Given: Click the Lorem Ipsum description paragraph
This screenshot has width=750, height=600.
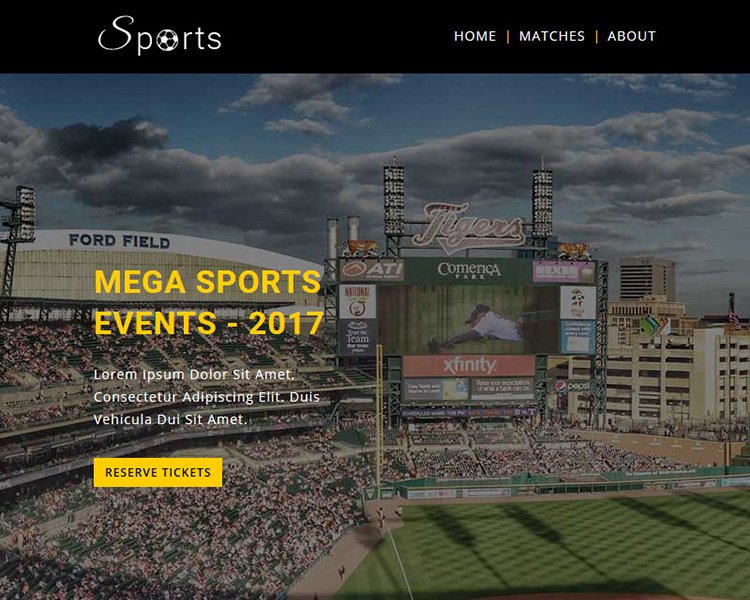Looking at the screenshot, I should tap(207, 397).
